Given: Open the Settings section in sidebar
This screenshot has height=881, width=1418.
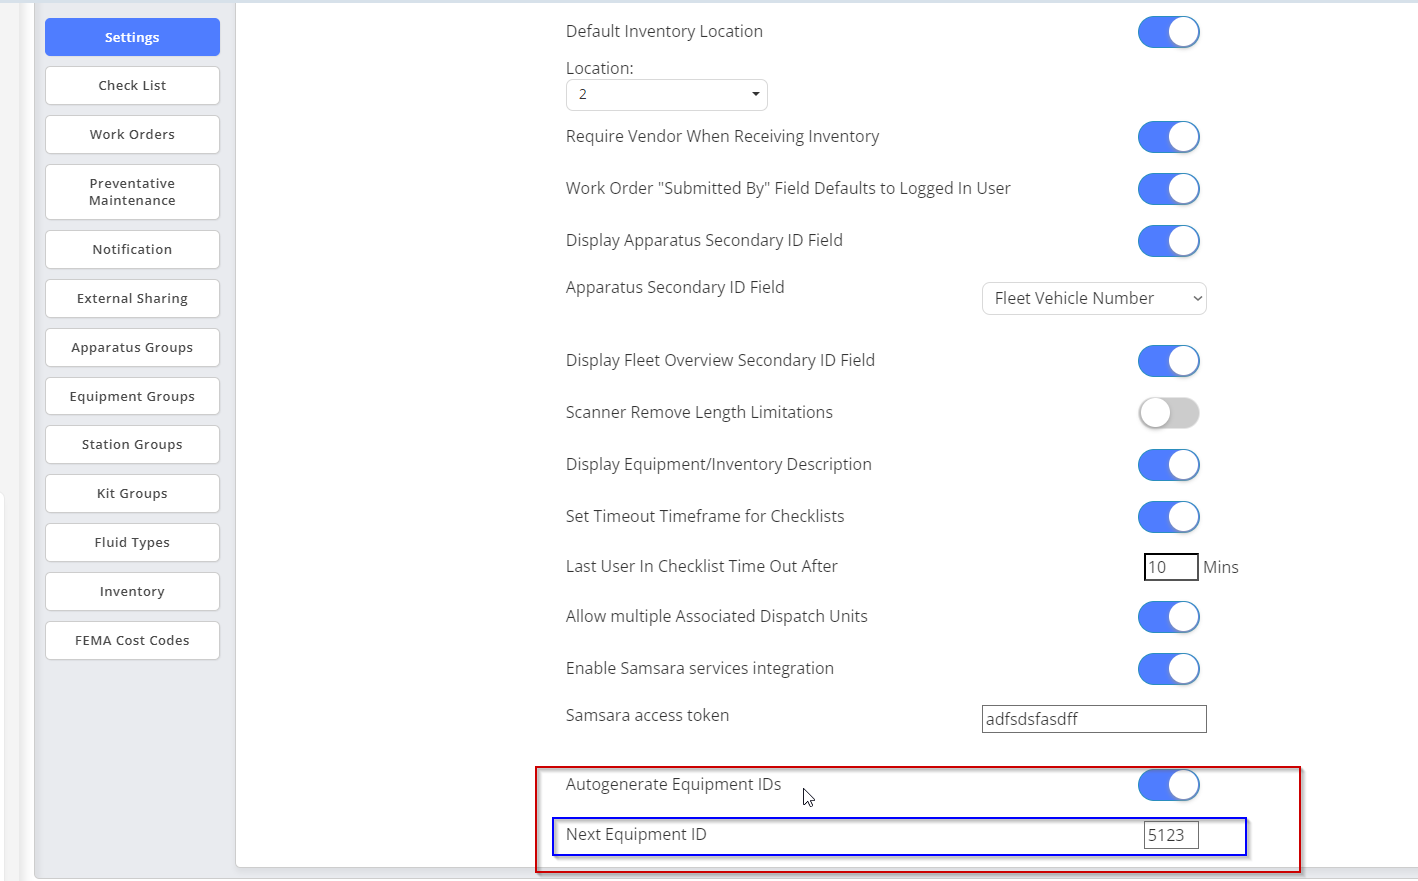Looking at the screenshot, I should (x=132, y=37).
